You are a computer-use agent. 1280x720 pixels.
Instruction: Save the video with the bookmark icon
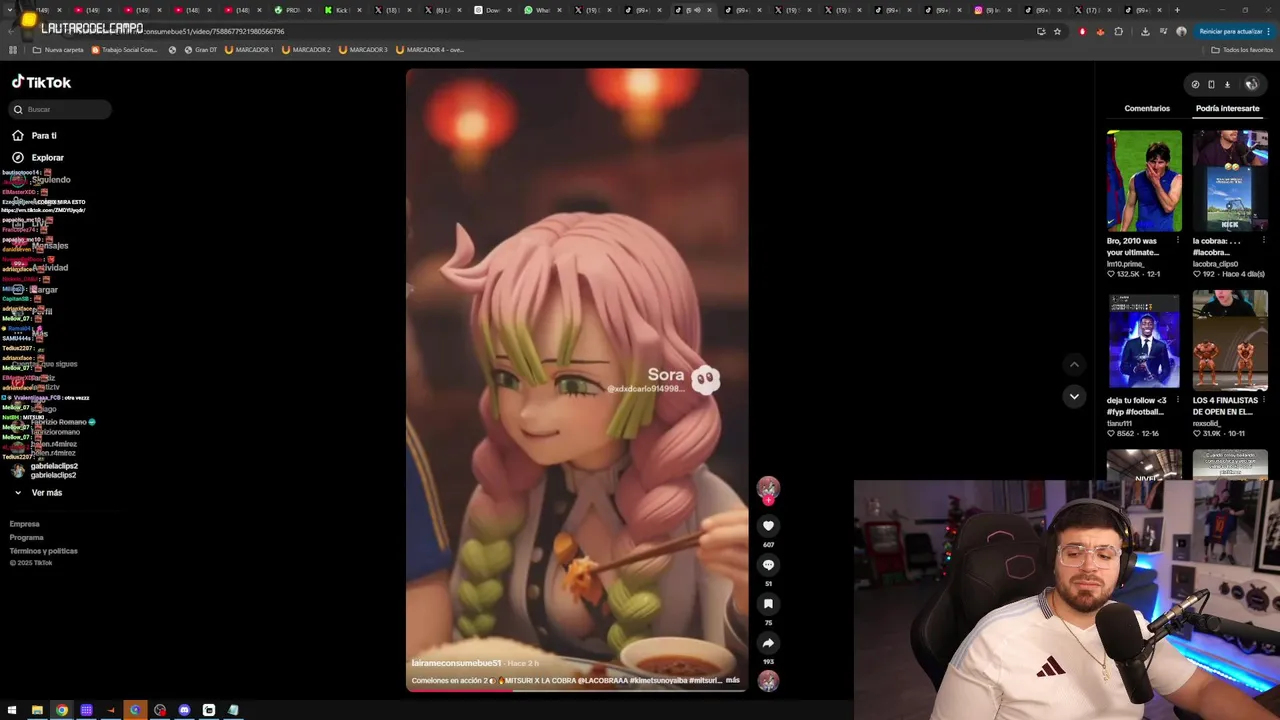[x=768, y=603]
